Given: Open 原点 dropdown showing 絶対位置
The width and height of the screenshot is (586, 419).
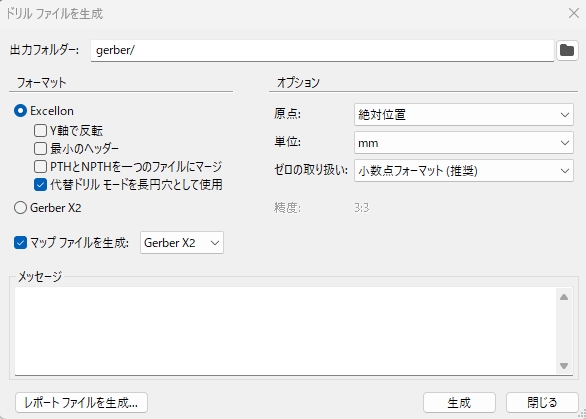Looking at the screenshot, I should point(463,114).
